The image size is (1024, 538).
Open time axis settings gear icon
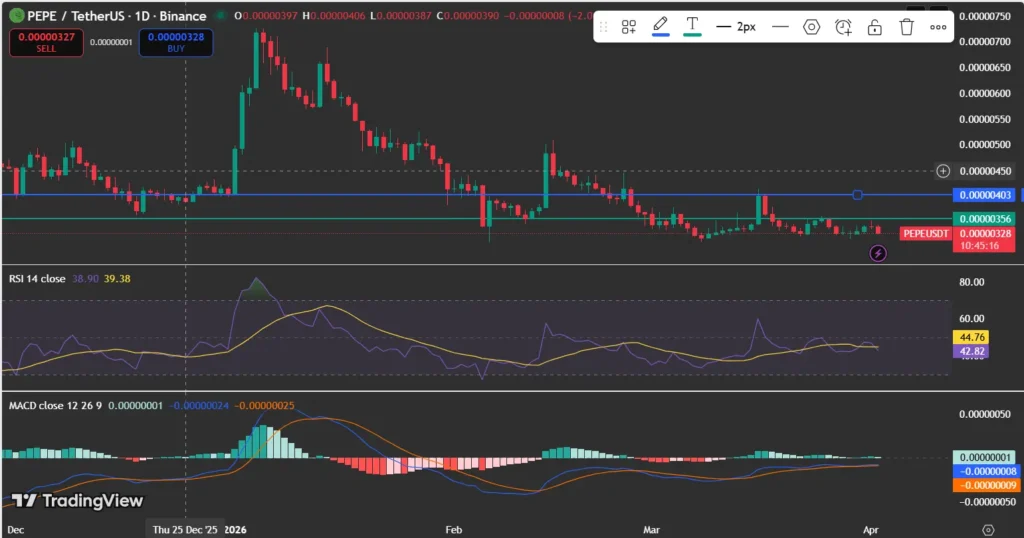click(988, 530)
